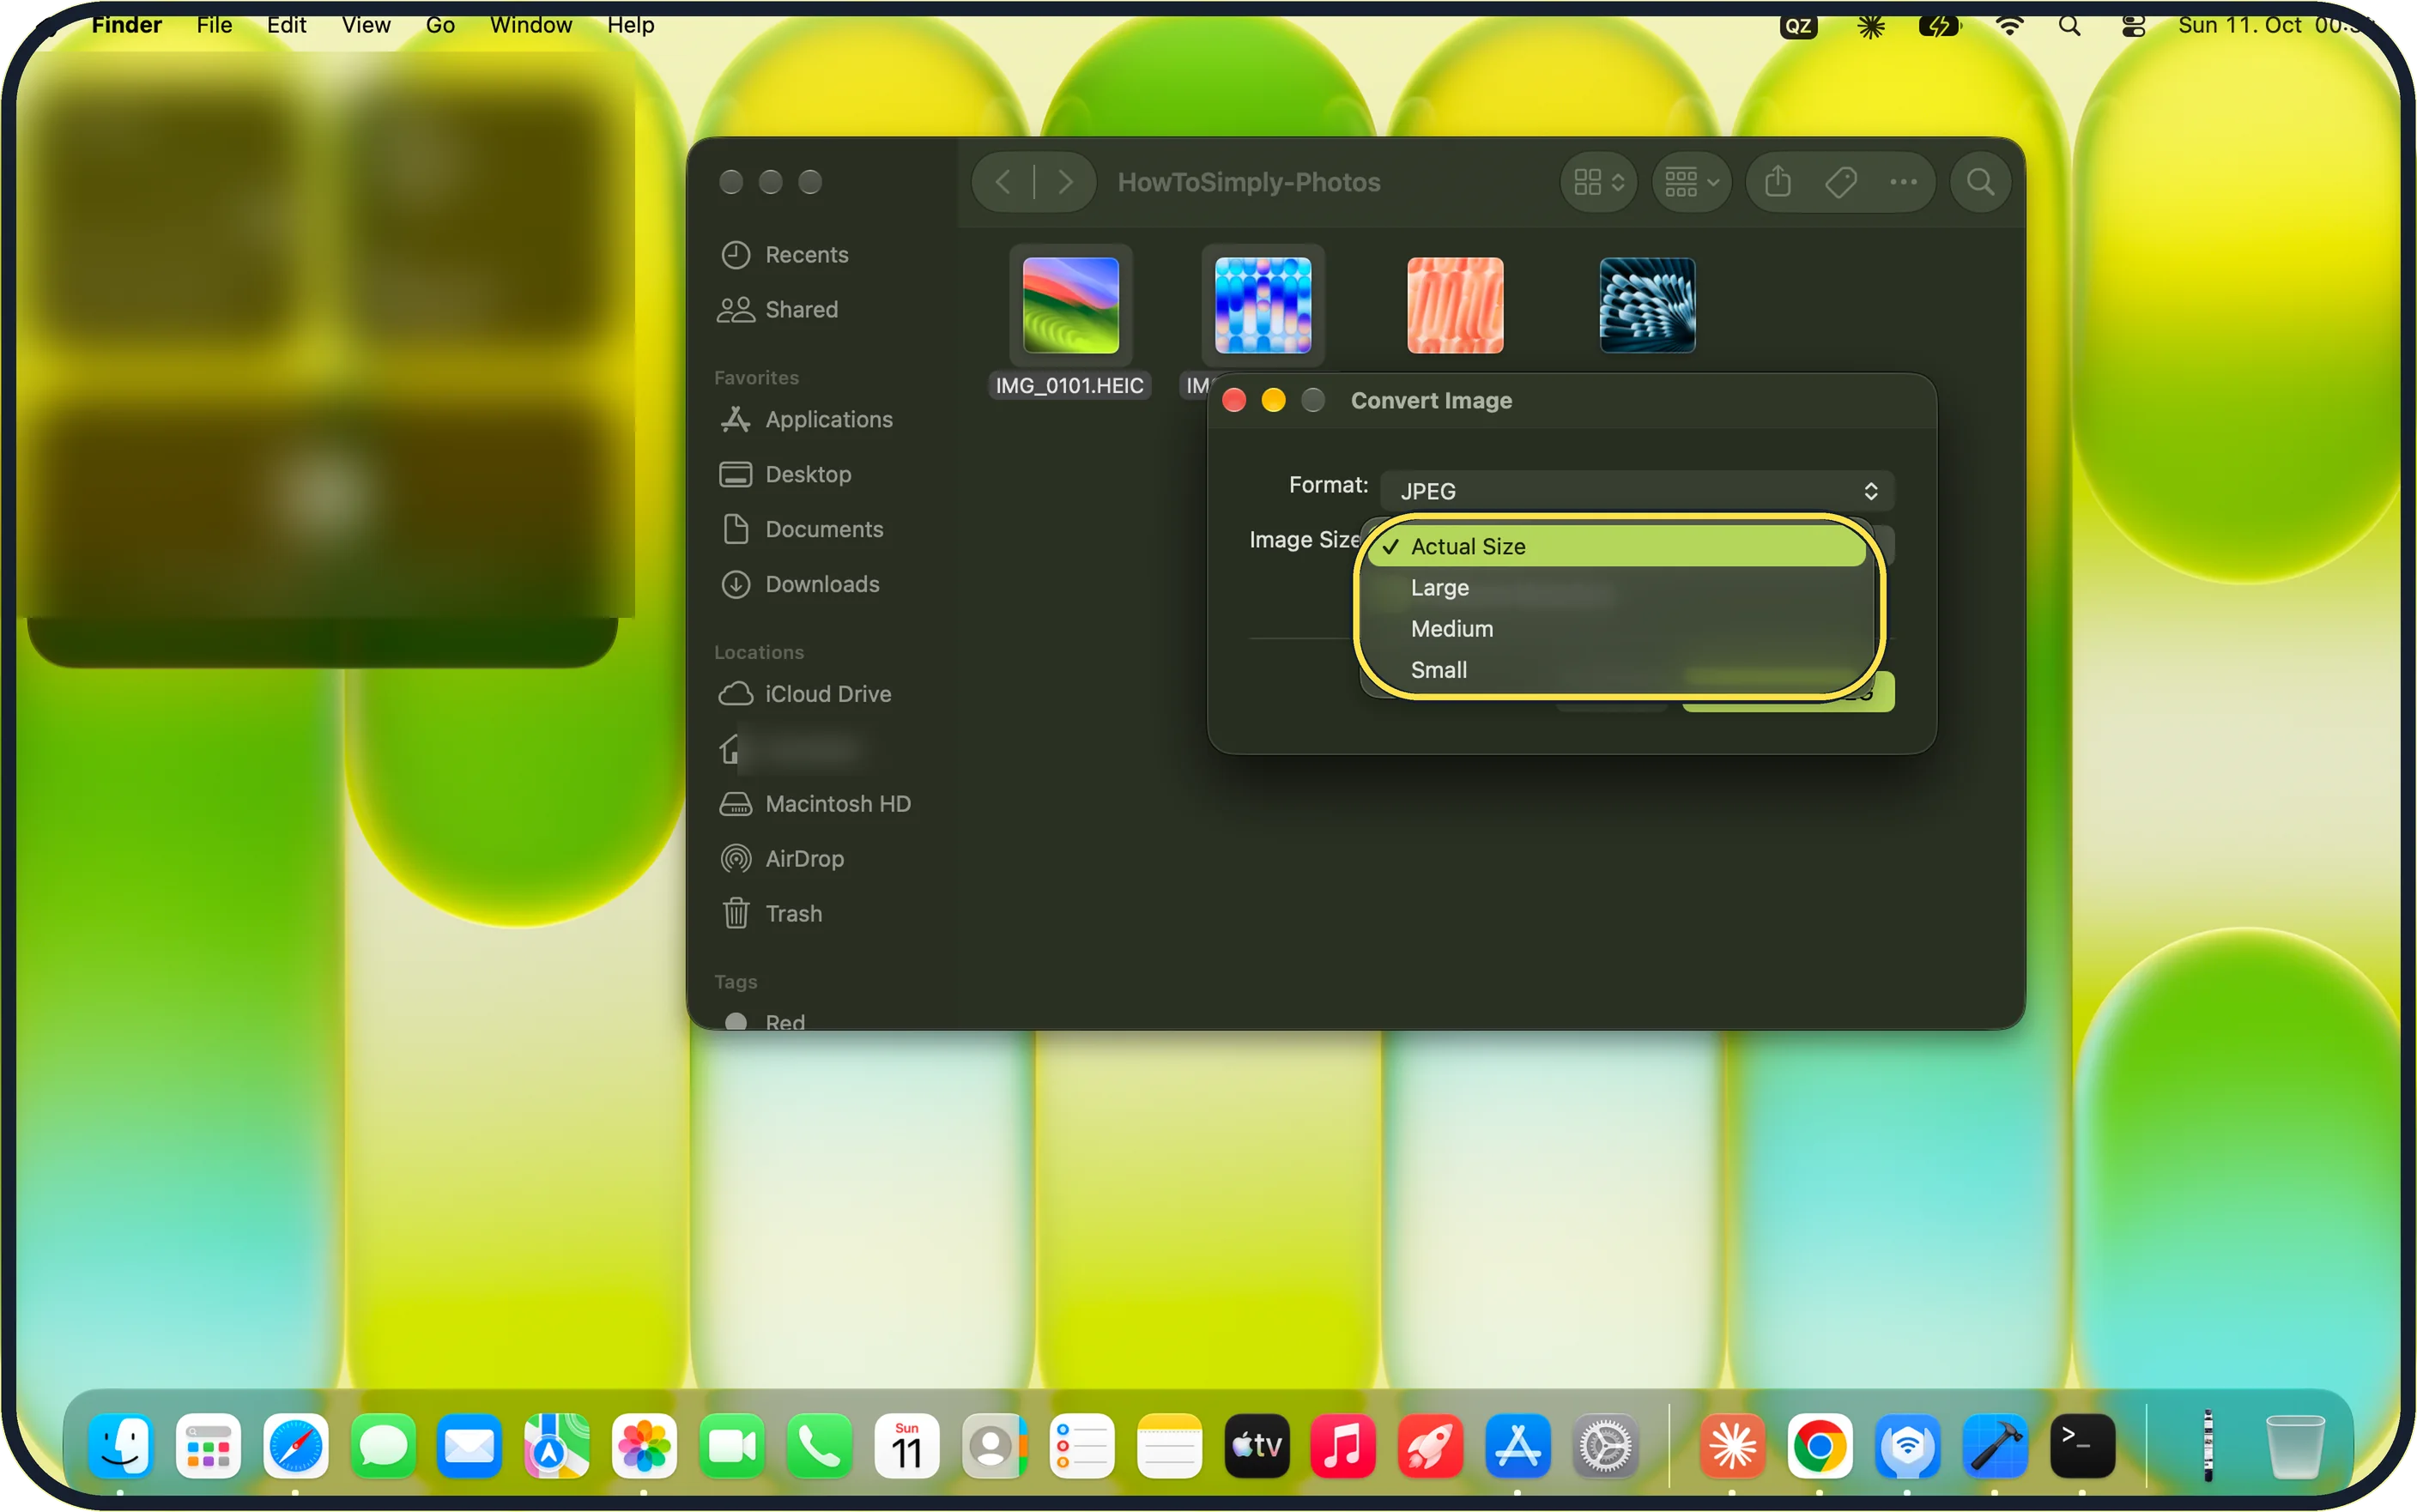Select the blue bubbles image thumbnail
This screenshot has width=2417, height=1512.
point(1263,306)
